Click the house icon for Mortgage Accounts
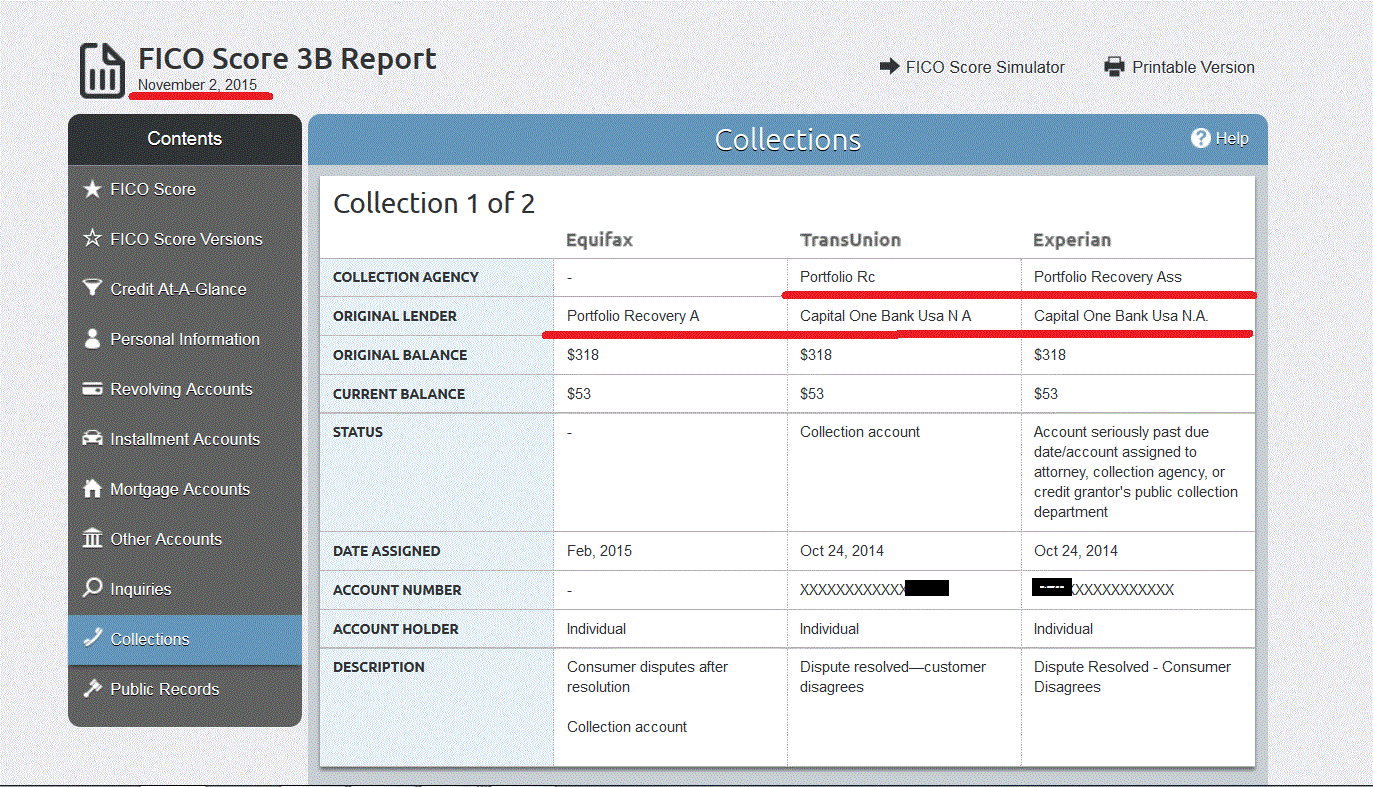This screenshot has width=1373, height=787. click(x=92, y=489)
